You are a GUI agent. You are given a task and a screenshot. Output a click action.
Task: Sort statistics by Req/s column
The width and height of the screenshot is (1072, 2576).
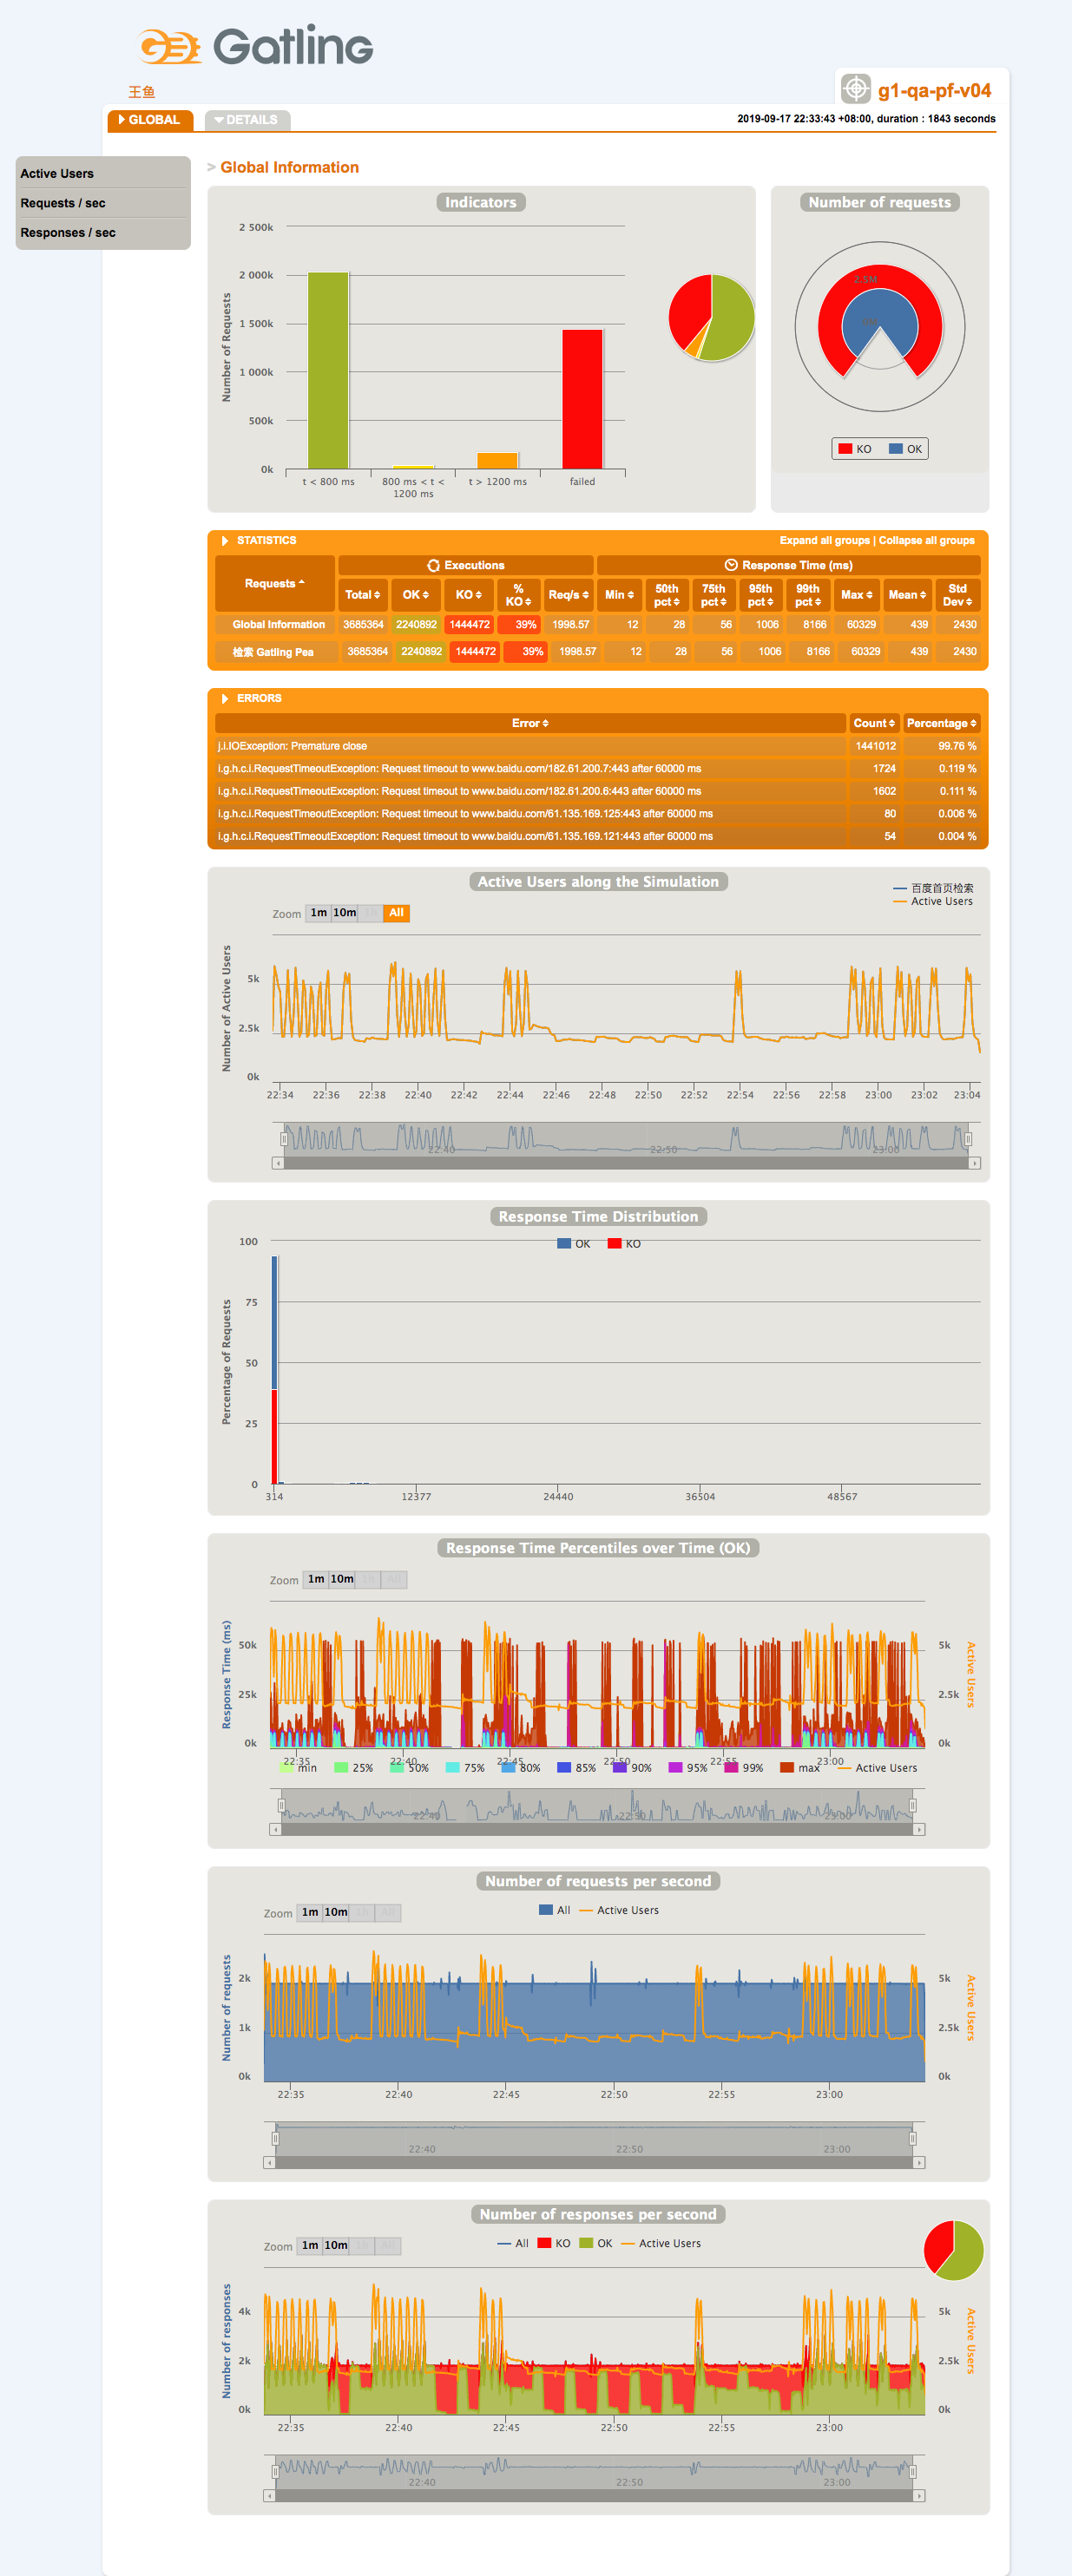point(569,595)
